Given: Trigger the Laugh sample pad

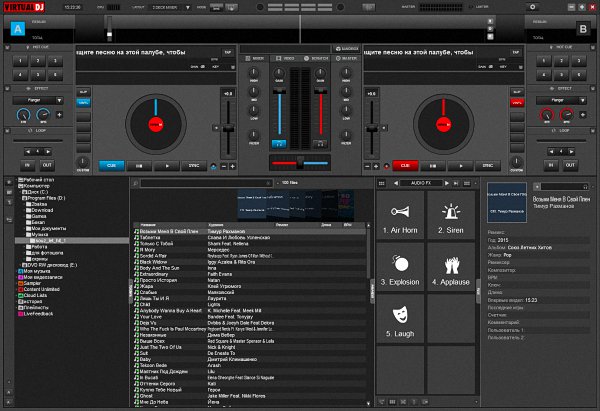Looking at the screenshot, I should click(x=402, y=317).
